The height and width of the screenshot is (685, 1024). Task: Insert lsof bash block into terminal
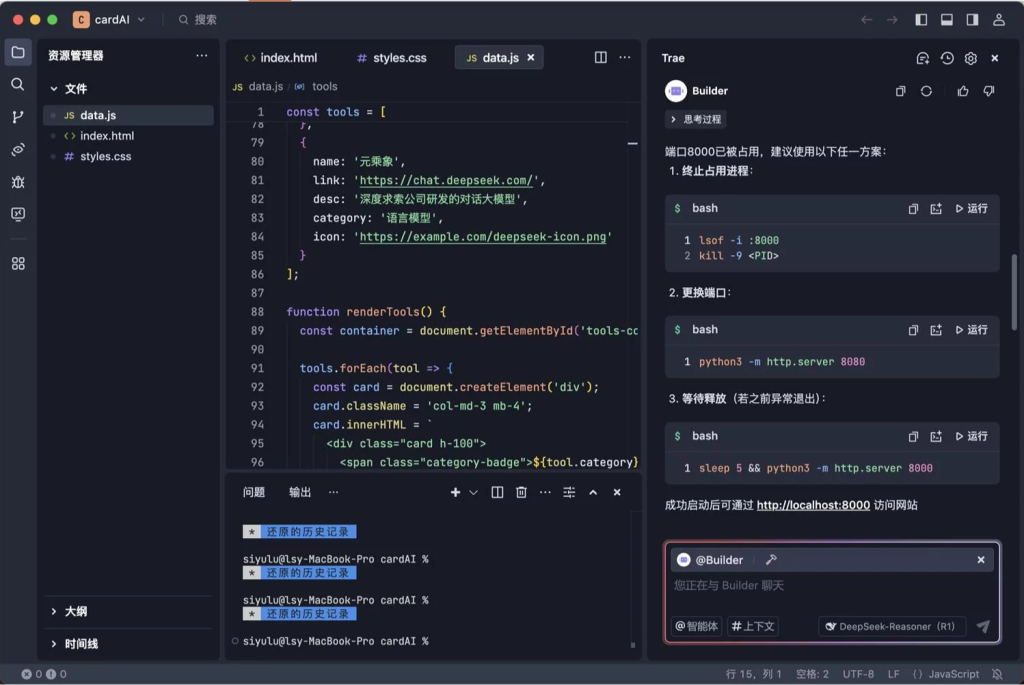click(936, 209)
